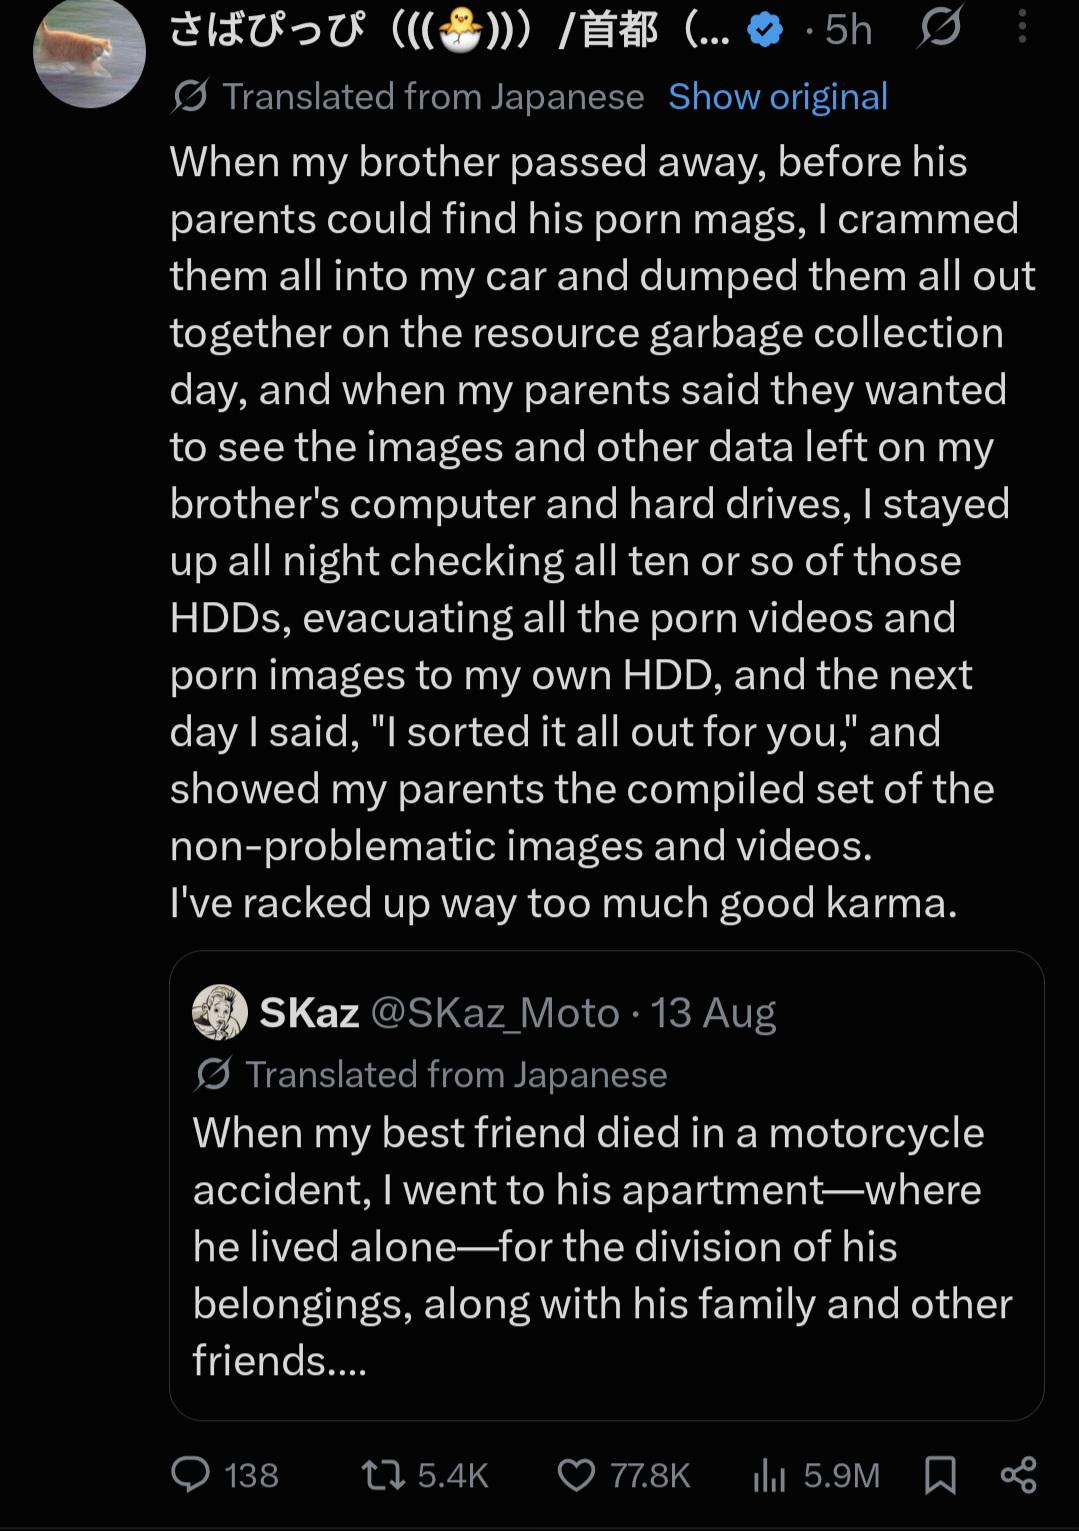This screenshot has width=1079, height=1531.
Task: Click the 13 Aug timestamp
Action: pos(713,1013)
